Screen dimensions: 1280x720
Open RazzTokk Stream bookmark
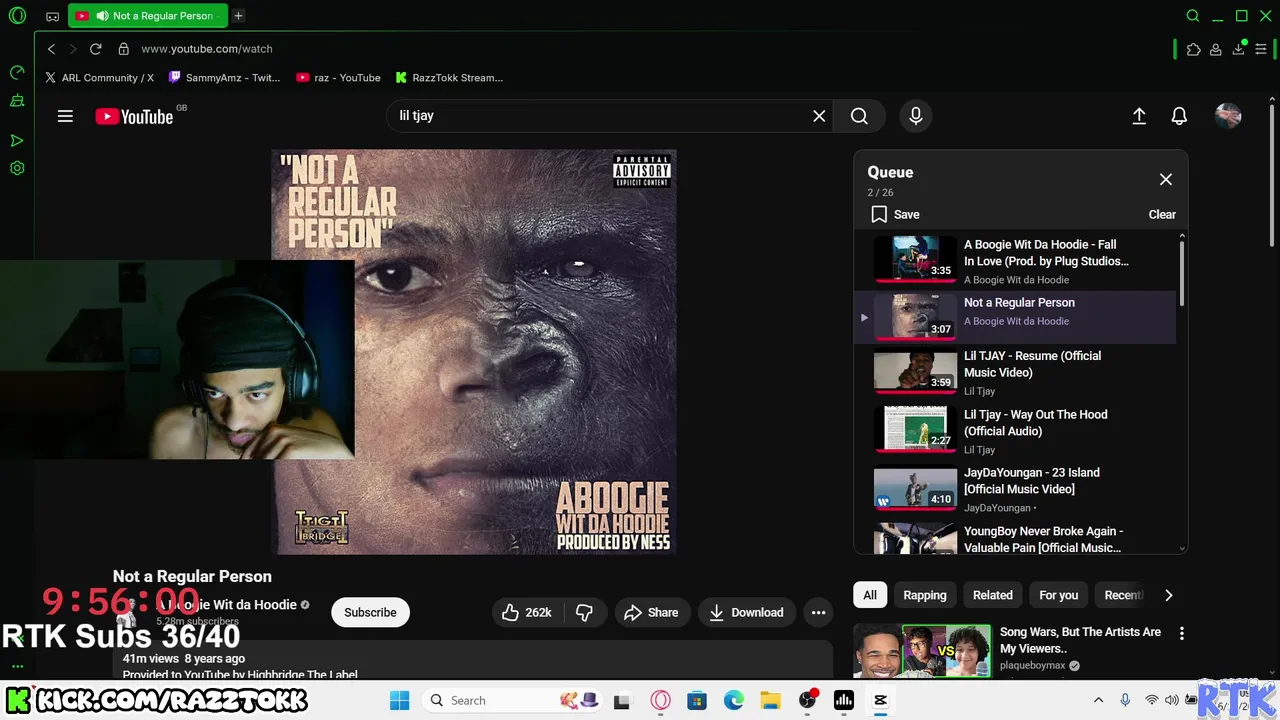click(449, 77)
